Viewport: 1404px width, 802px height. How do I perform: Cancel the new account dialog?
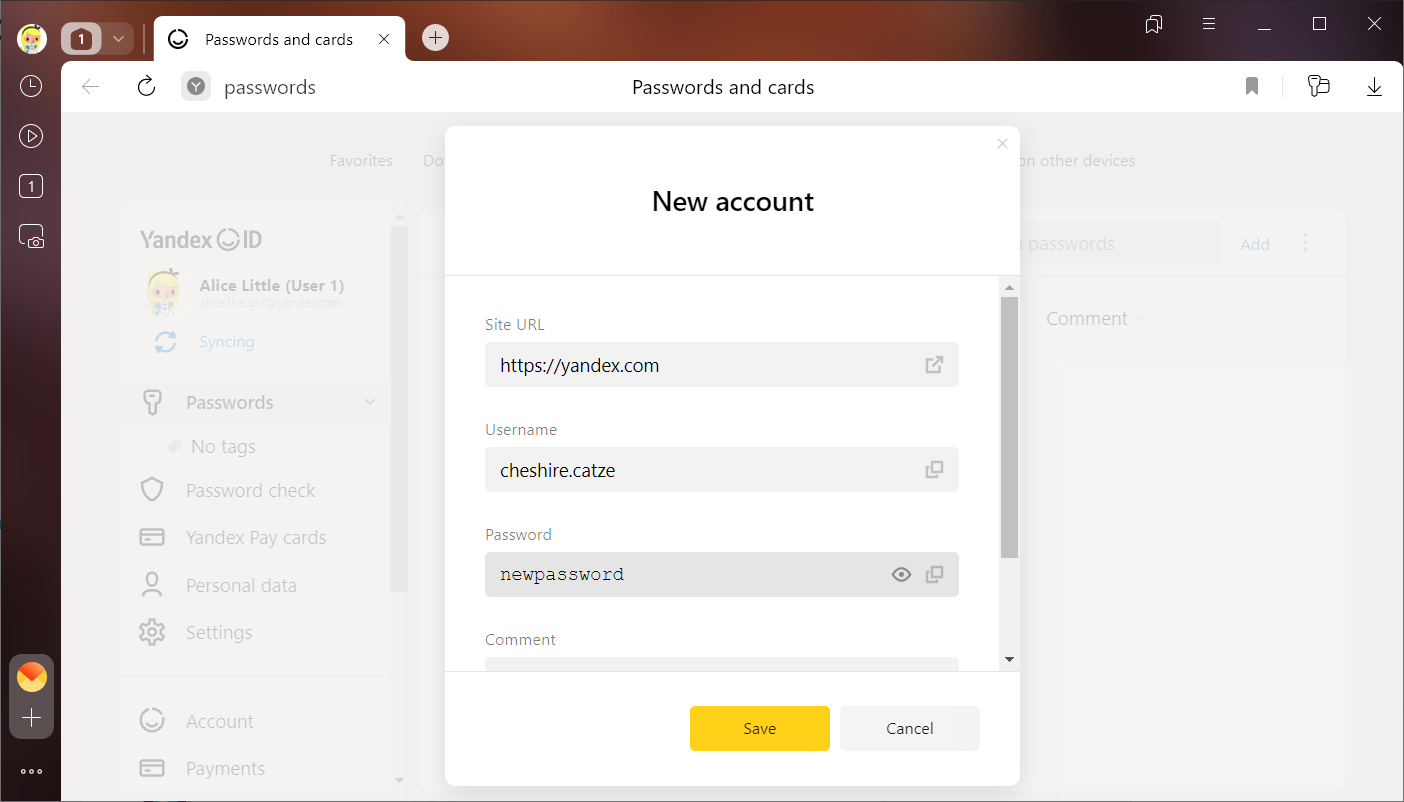(x=909, y=728)
